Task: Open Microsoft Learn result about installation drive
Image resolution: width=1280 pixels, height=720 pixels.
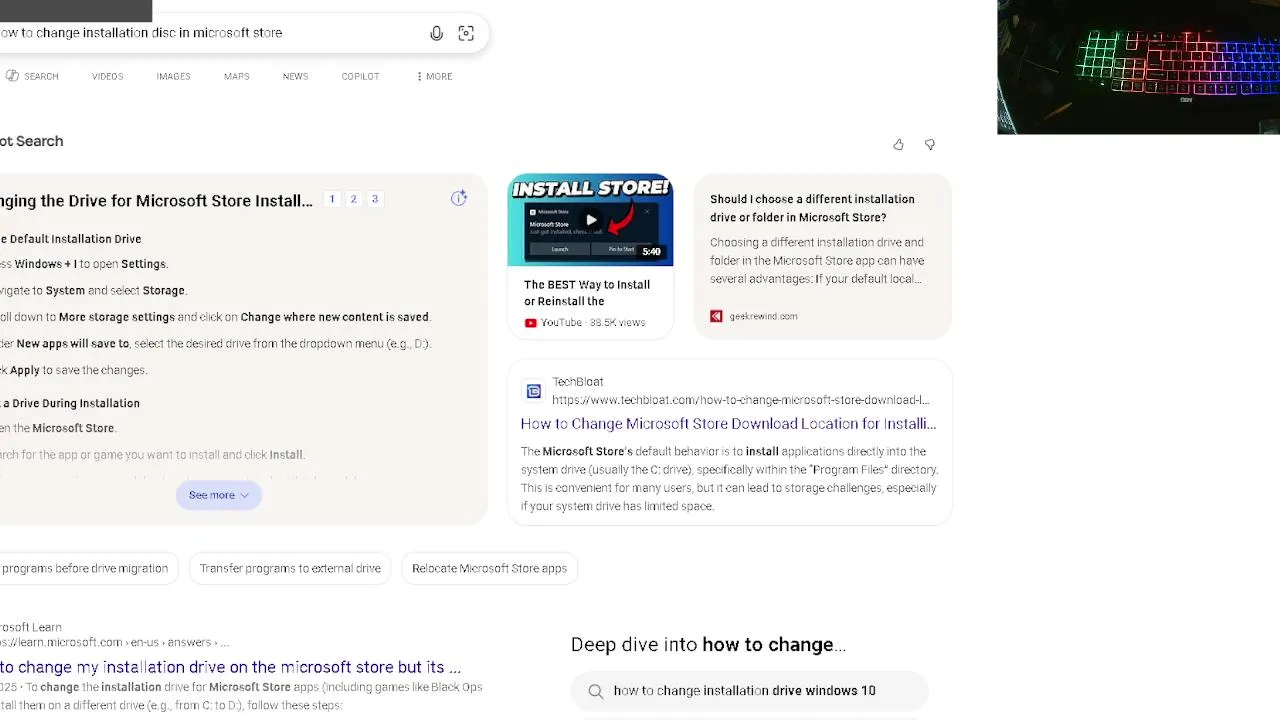Action: coord(230,667)
